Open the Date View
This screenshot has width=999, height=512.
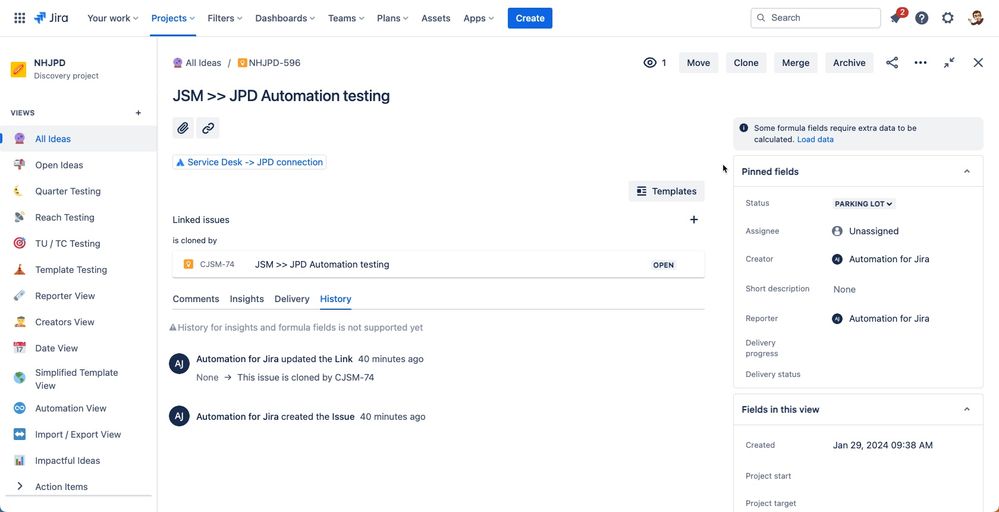78,348
